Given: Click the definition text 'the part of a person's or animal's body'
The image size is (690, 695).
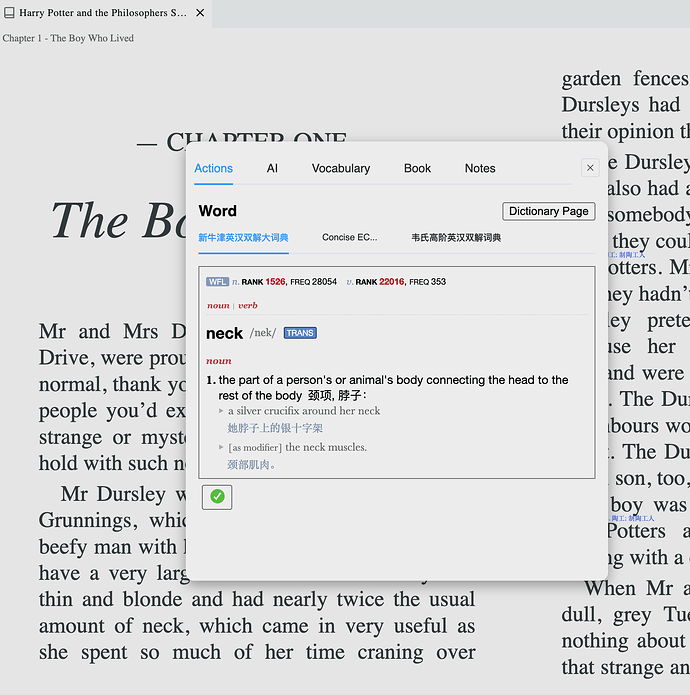Looking at the screenshot, I should [320, 380].
